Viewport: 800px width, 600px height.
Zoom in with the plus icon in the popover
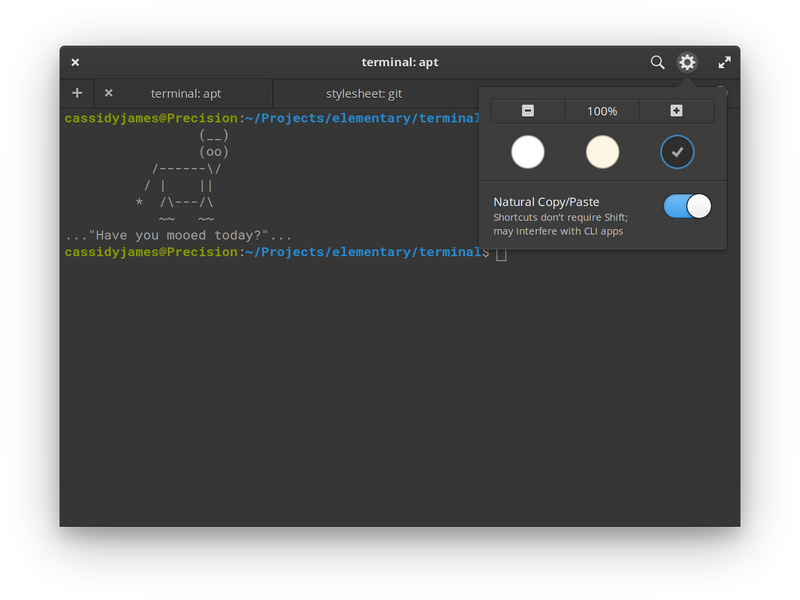677,111
